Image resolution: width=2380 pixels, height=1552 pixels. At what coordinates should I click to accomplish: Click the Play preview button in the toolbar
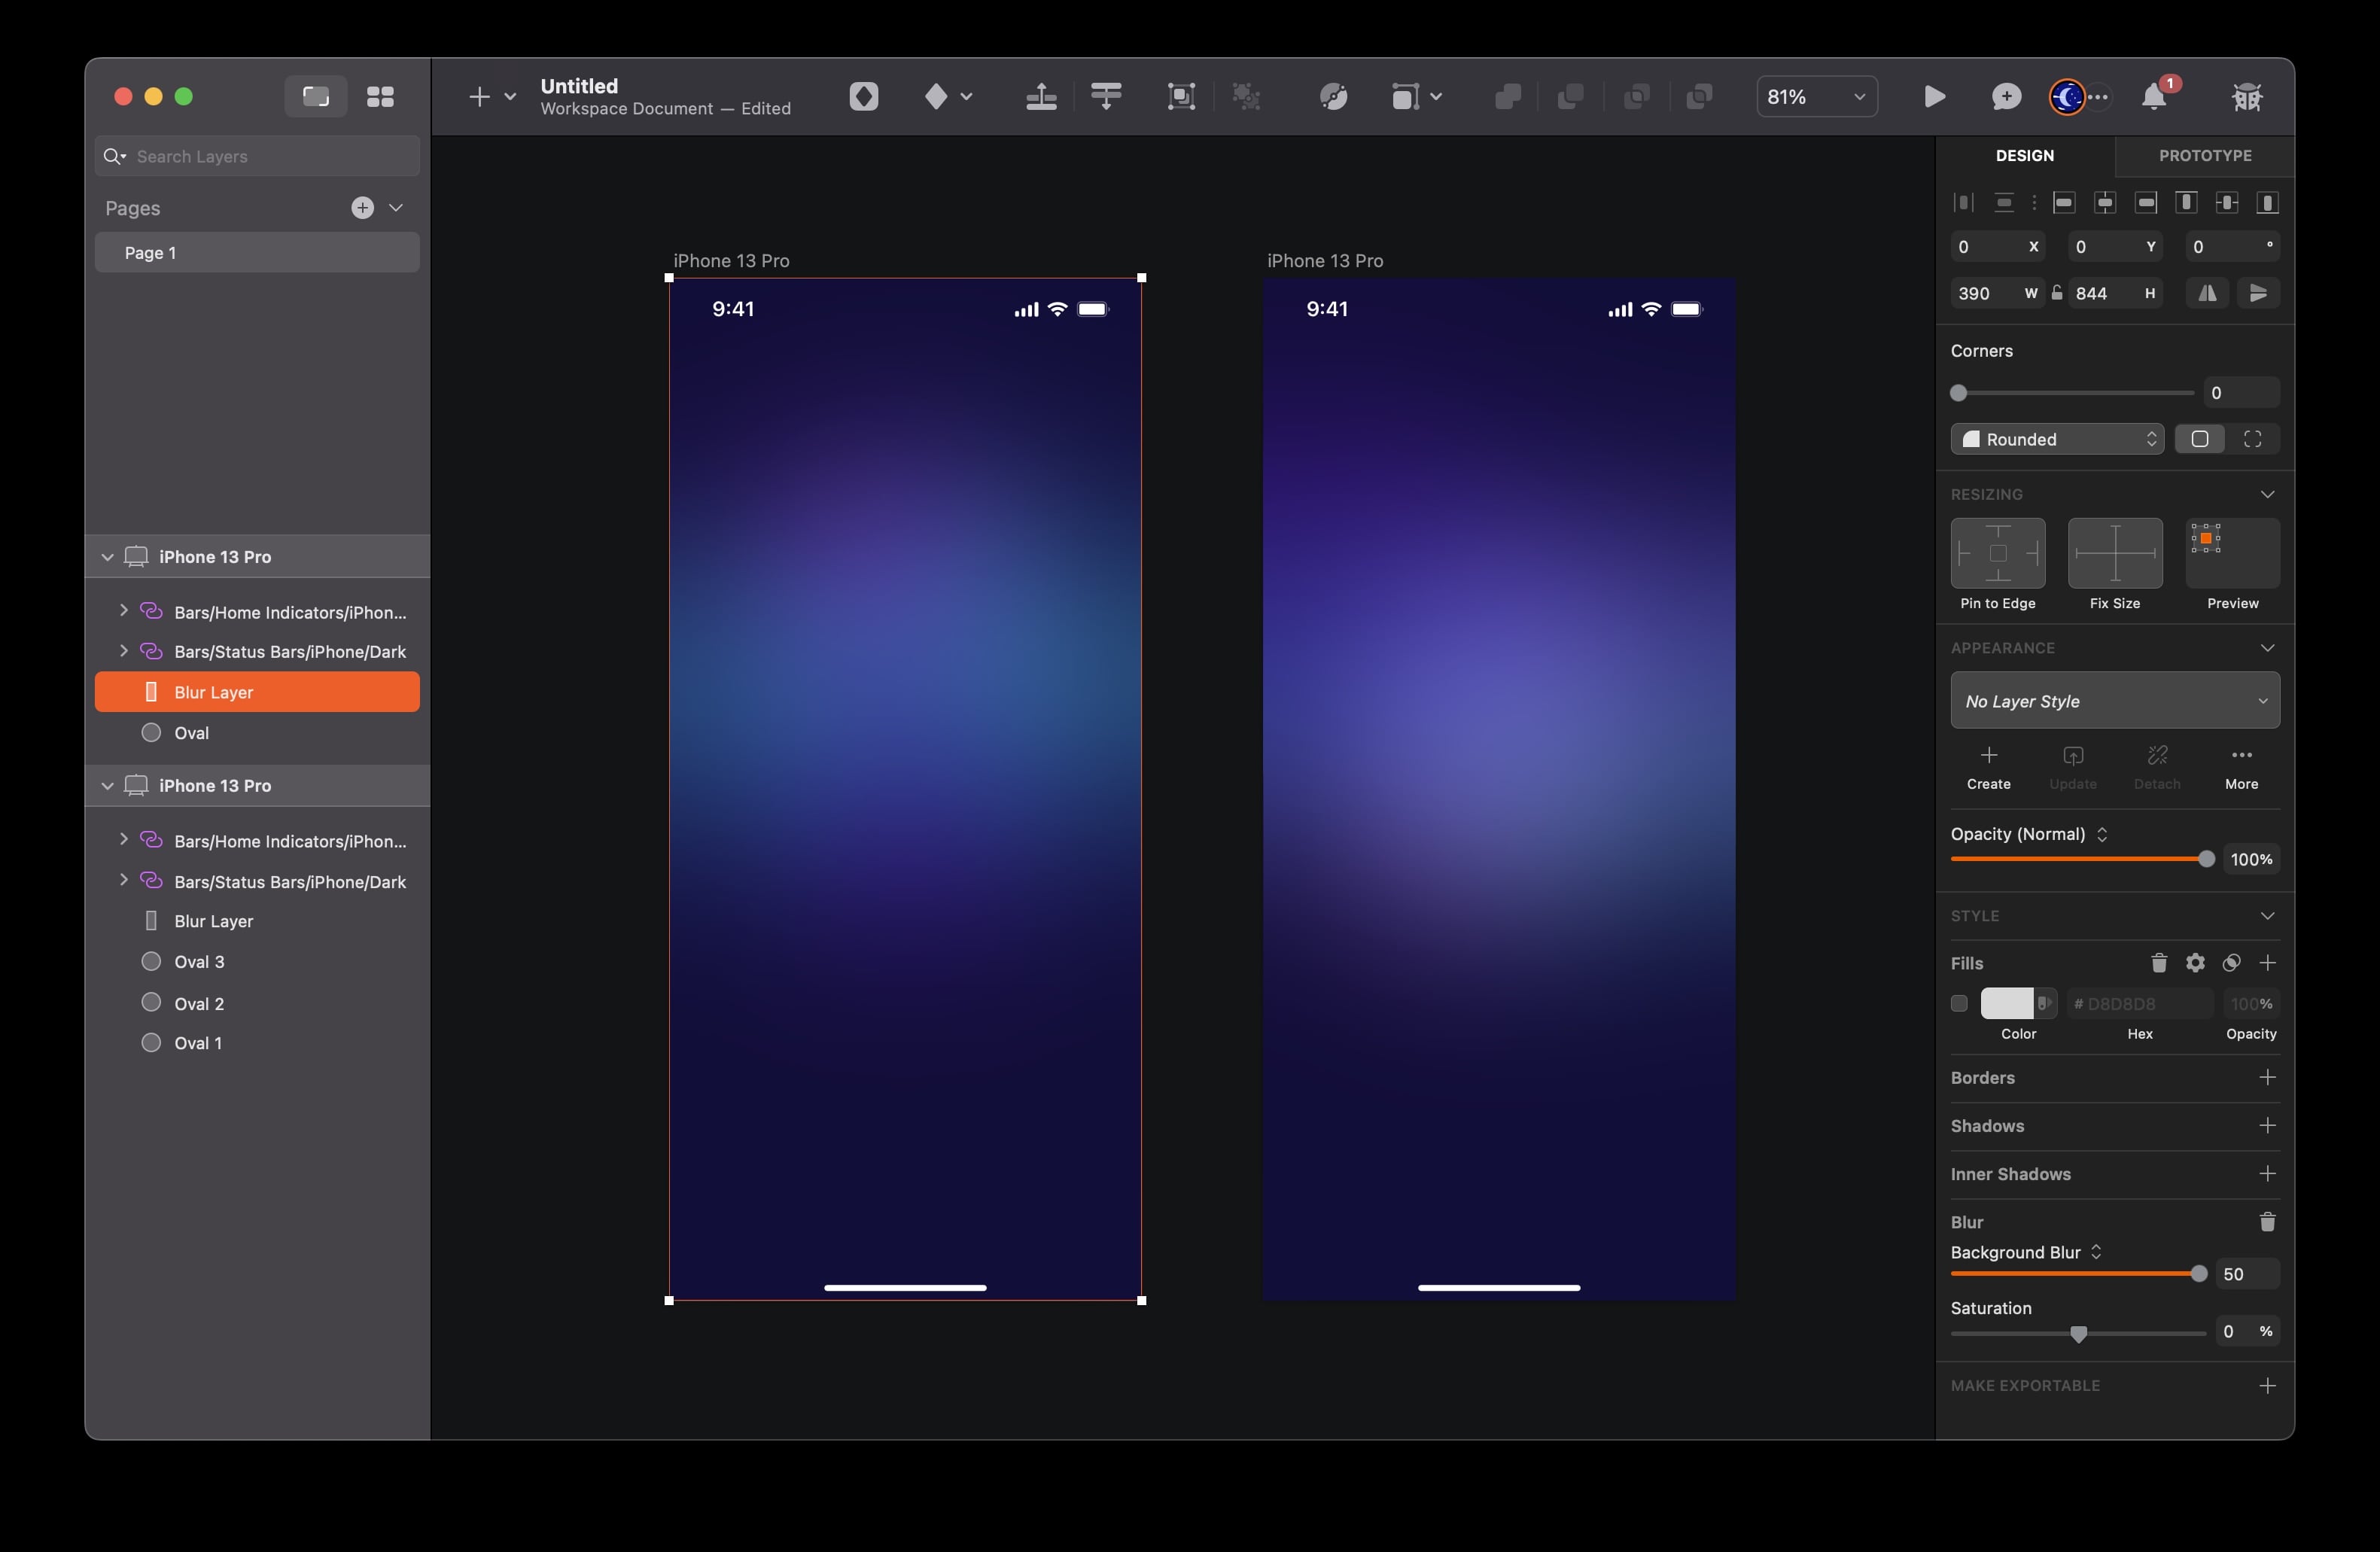[x=1934, y=96]
